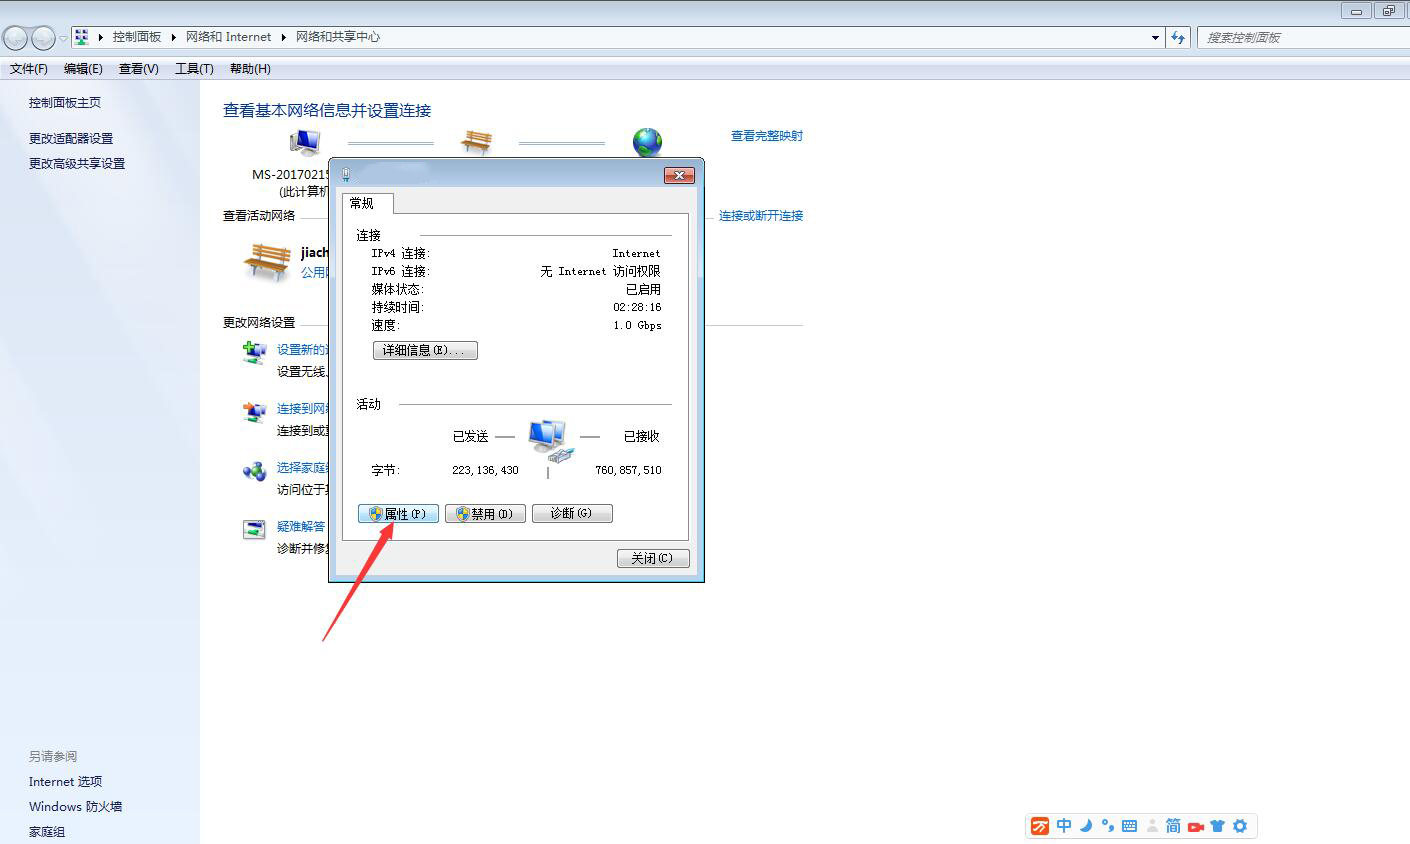Open the 文件(F) menu
Viewport: 1410px width, 844px height.
tap(28, 69)
